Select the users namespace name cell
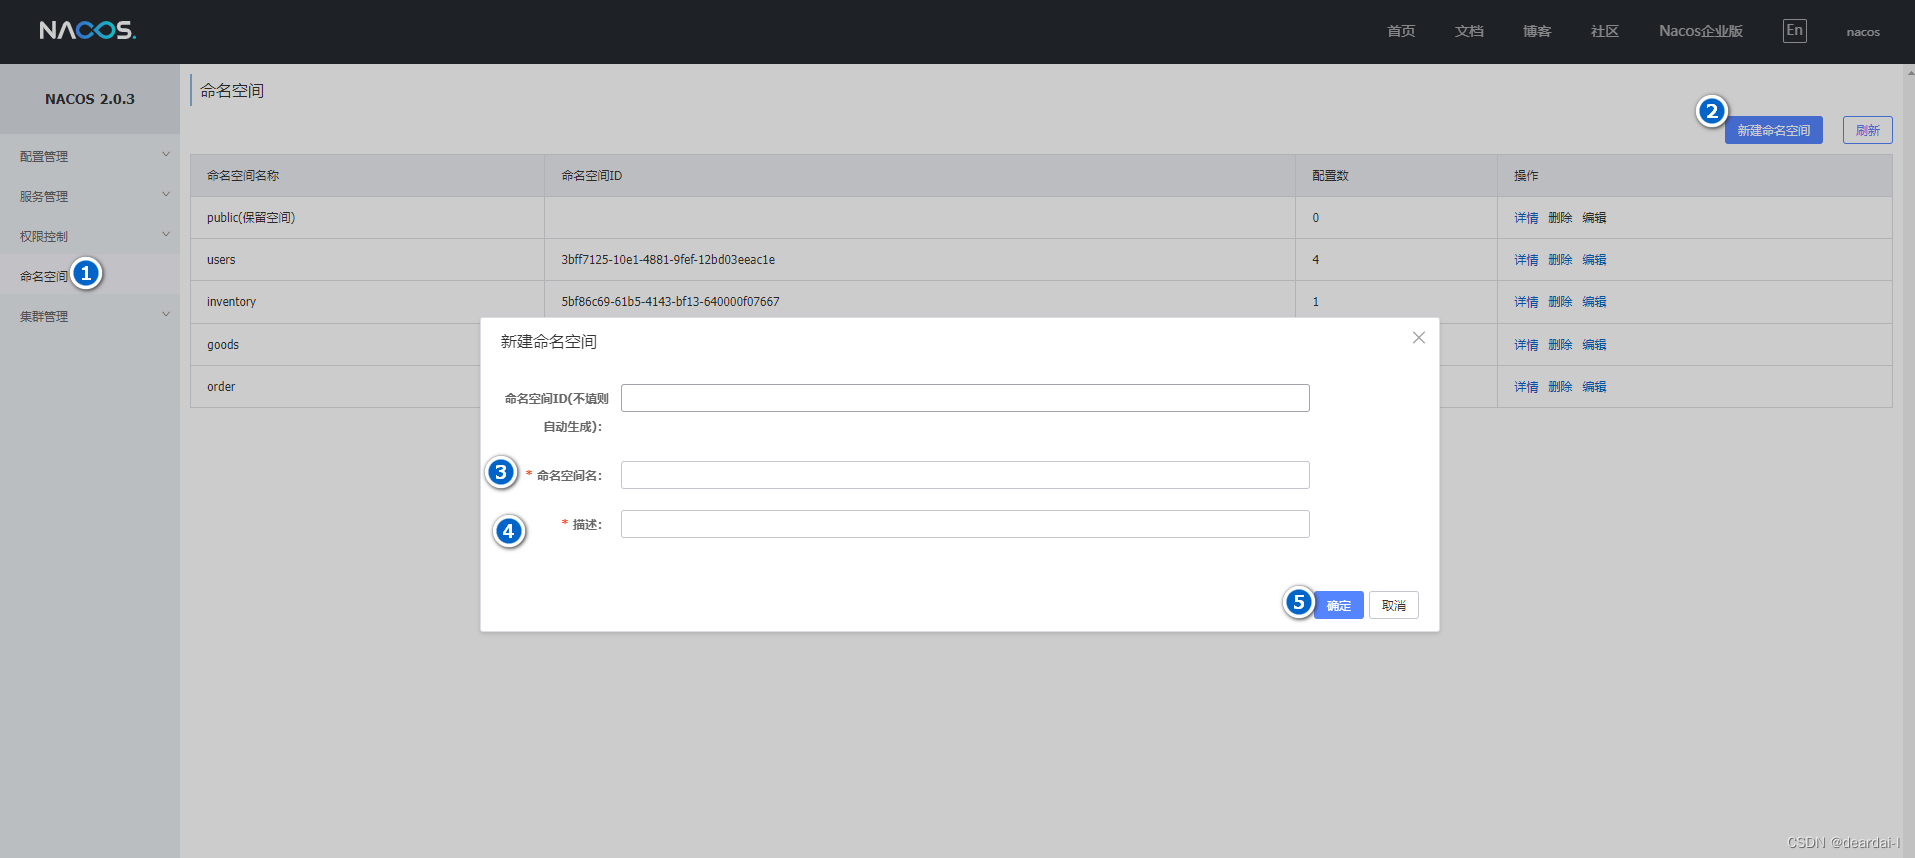 (x=367, y=260)
